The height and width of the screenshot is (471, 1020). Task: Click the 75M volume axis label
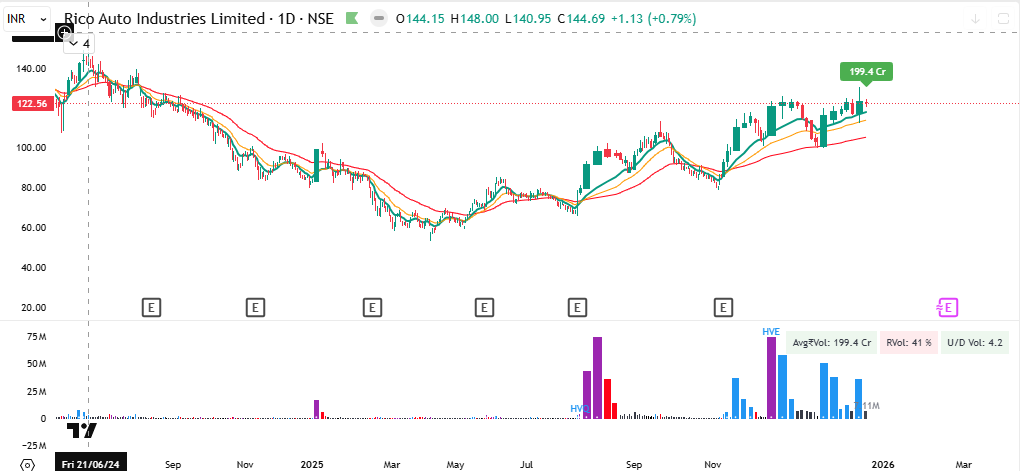click(36, 337)
